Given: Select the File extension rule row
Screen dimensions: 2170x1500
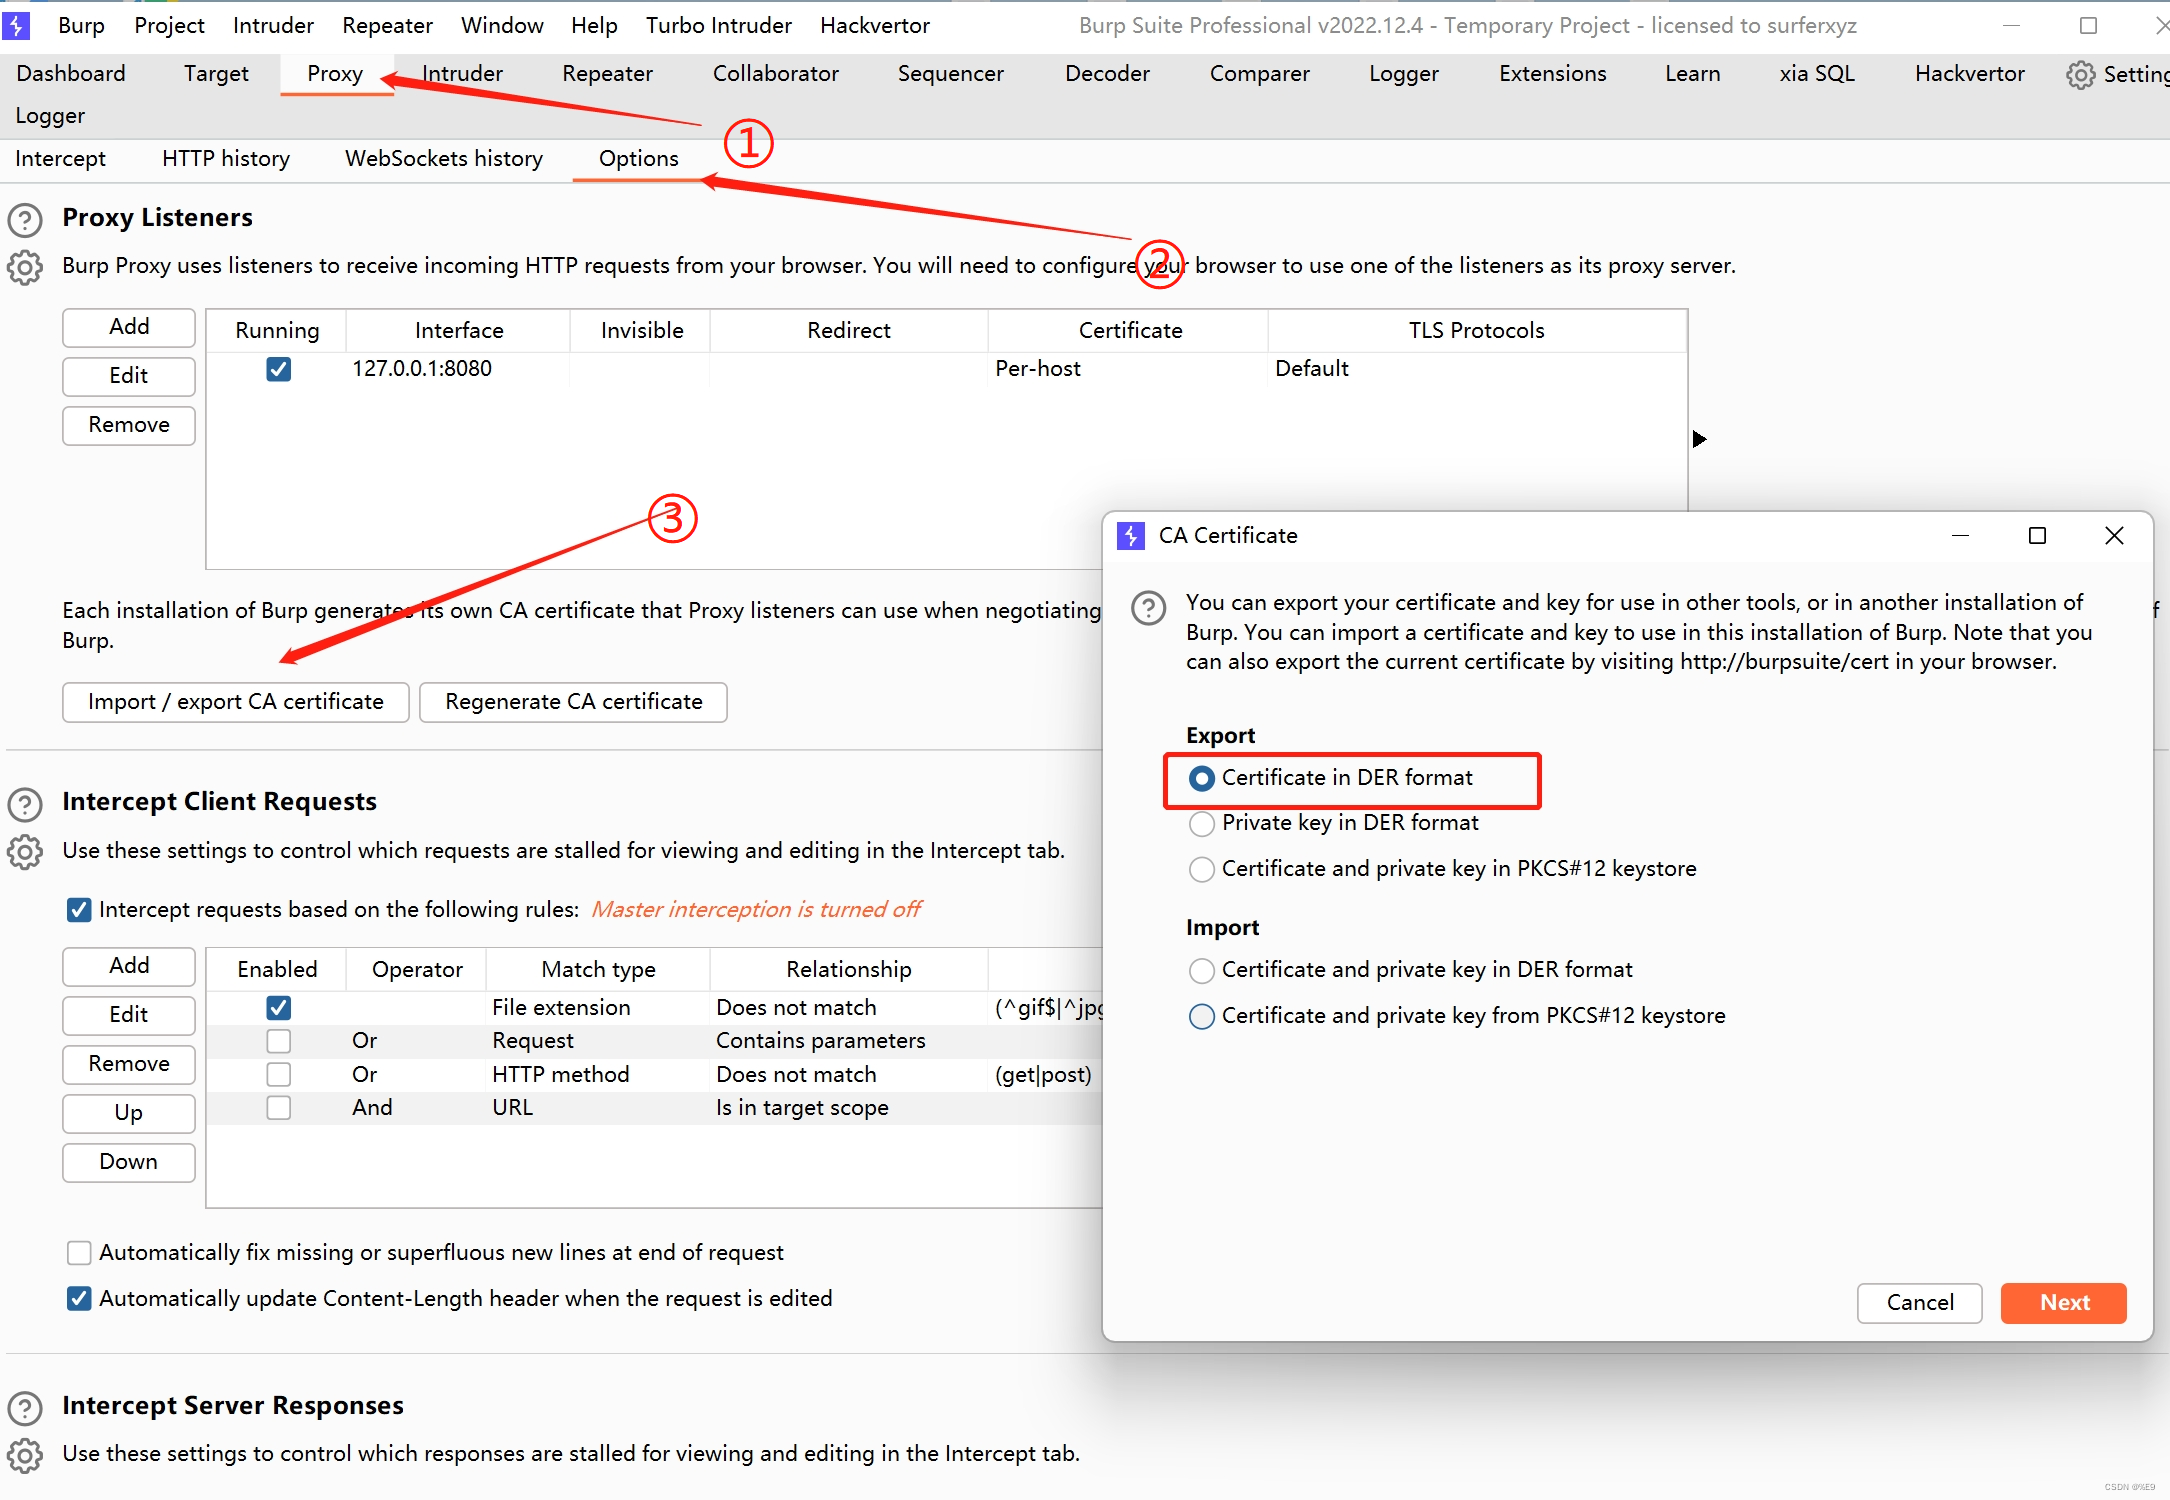Looking at the screenshot, I should [560, 1008].
